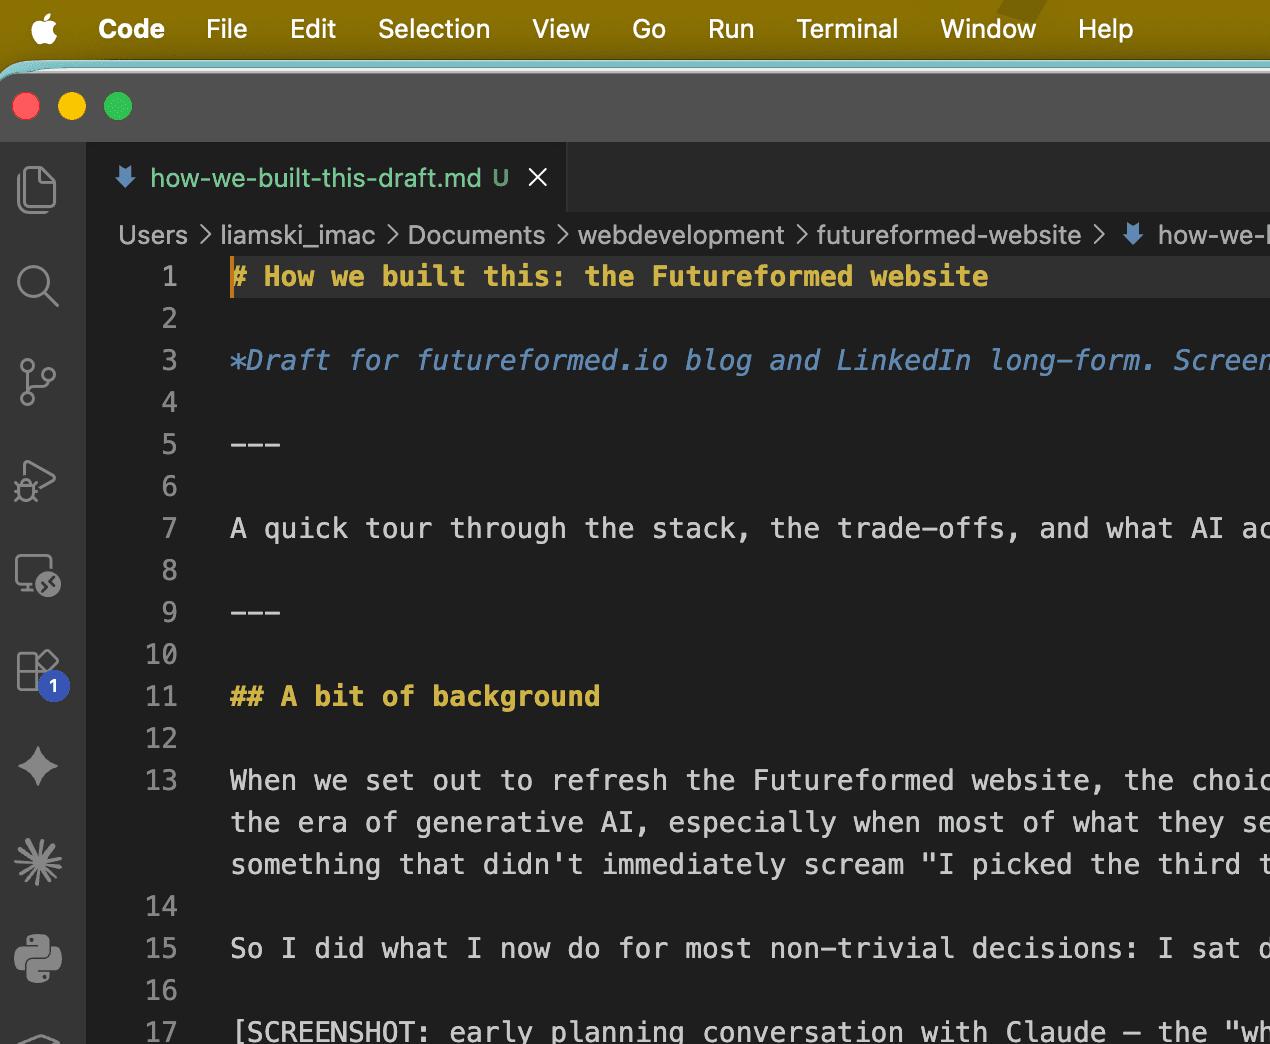
Task: Click the U untracked status marker on tab
Action: [501, 177]
